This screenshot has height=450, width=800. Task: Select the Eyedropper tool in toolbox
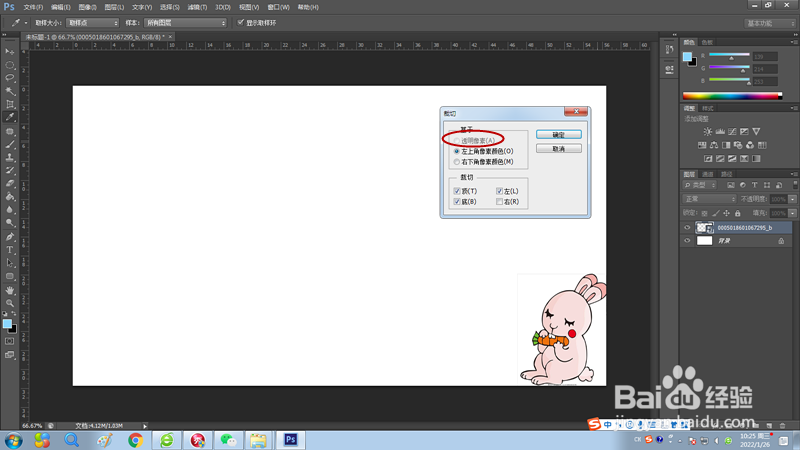coord(10,117)
